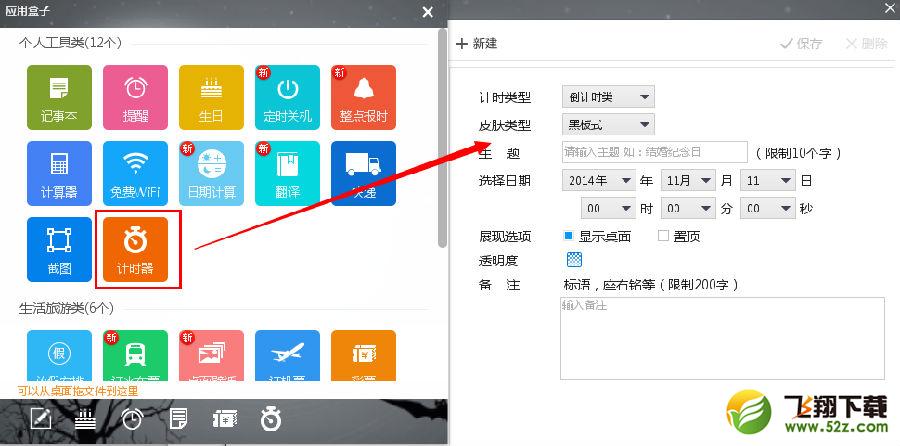
Task: Open the minute (分) dropdown
Action: pyautogui.click(x=688, y=208)
